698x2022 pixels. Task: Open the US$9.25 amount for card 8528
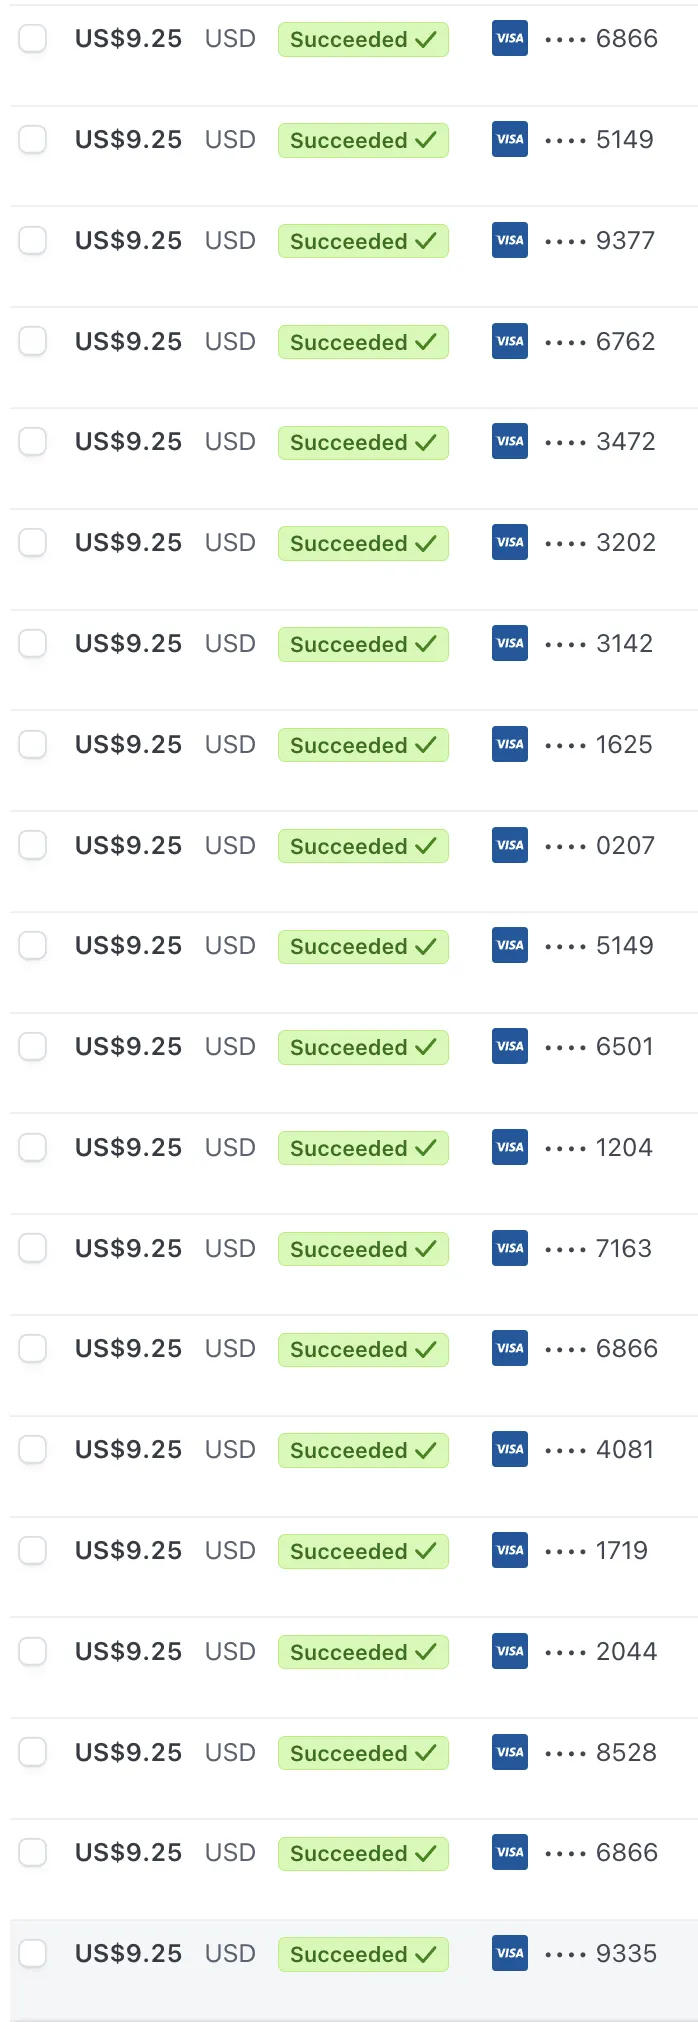(128, 1753)
